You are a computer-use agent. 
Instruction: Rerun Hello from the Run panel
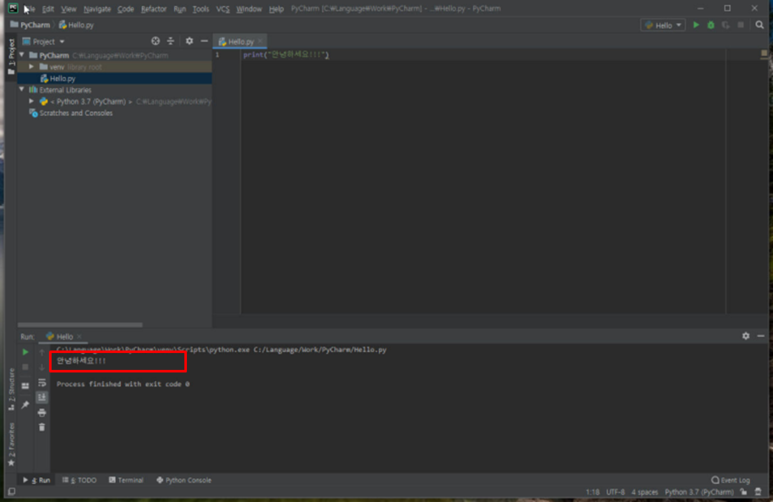point(25,352)
